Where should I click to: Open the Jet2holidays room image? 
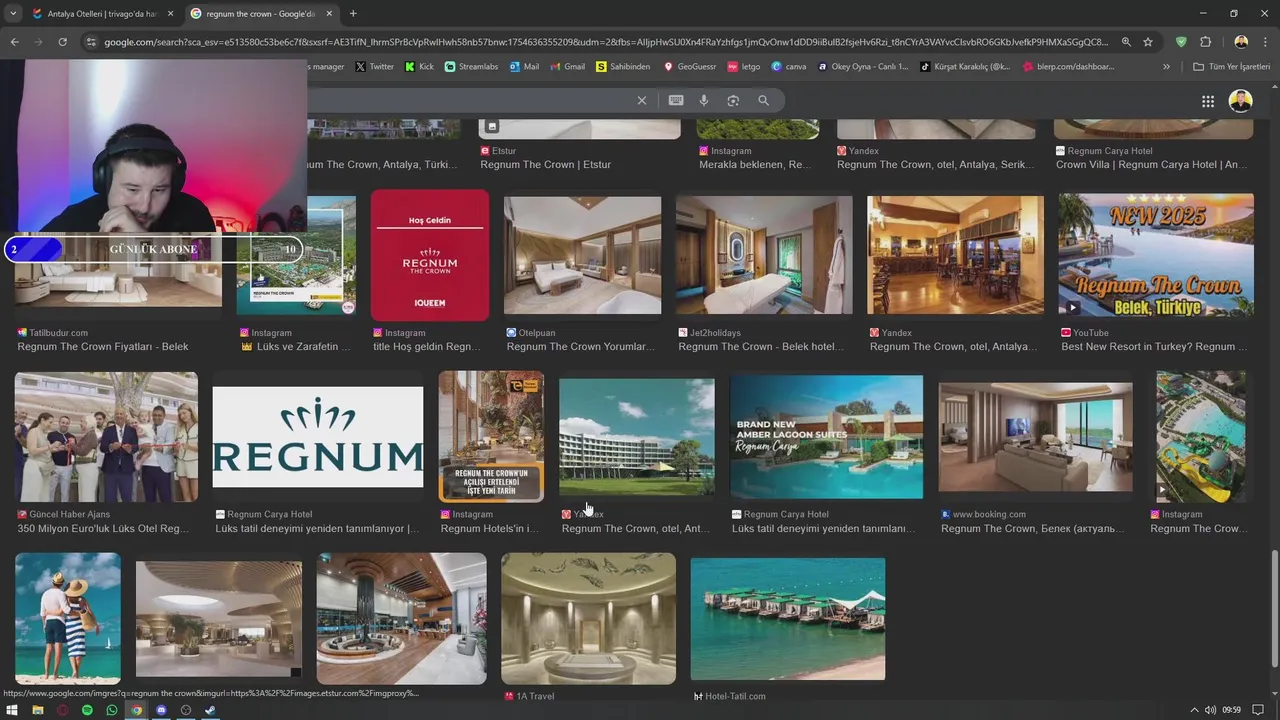[764, 255]
